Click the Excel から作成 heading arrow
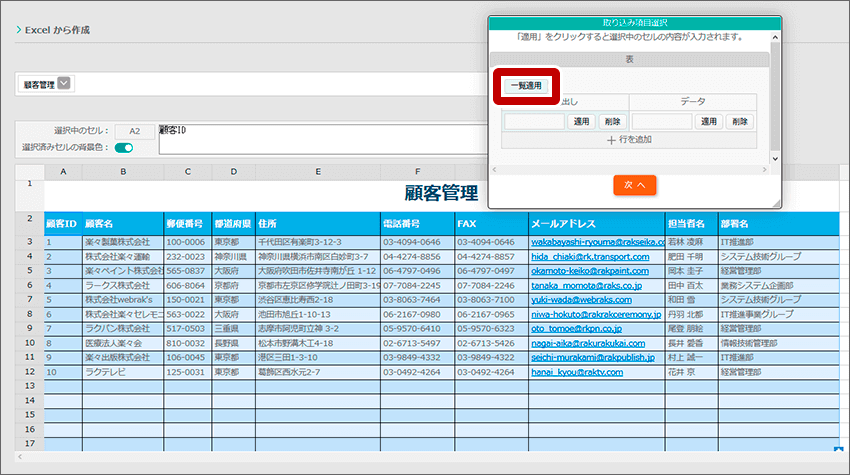The height and width of the screenshot is (475, 850). click(x=19, y=30)
